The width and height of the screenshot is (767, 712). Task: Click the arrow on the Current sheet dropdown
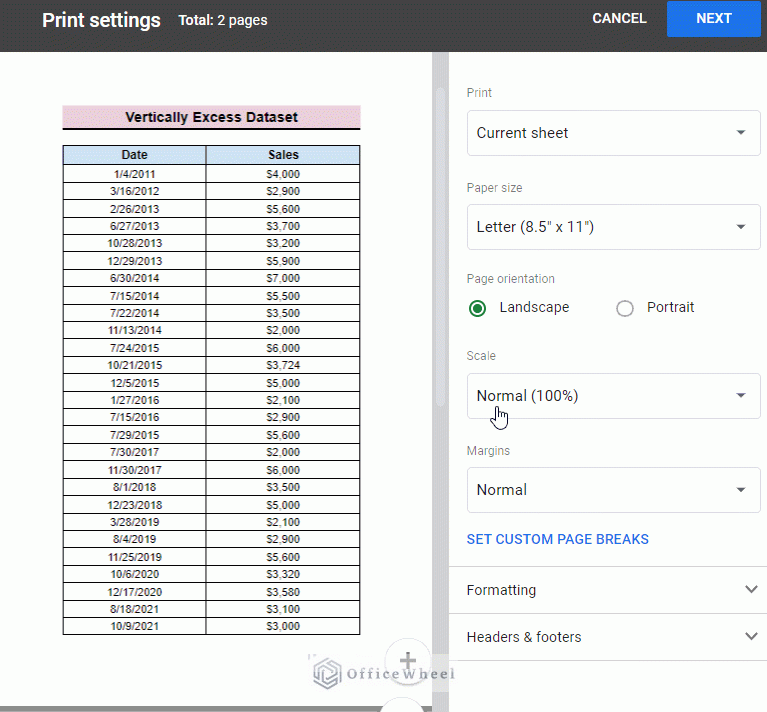pos(740,133)
